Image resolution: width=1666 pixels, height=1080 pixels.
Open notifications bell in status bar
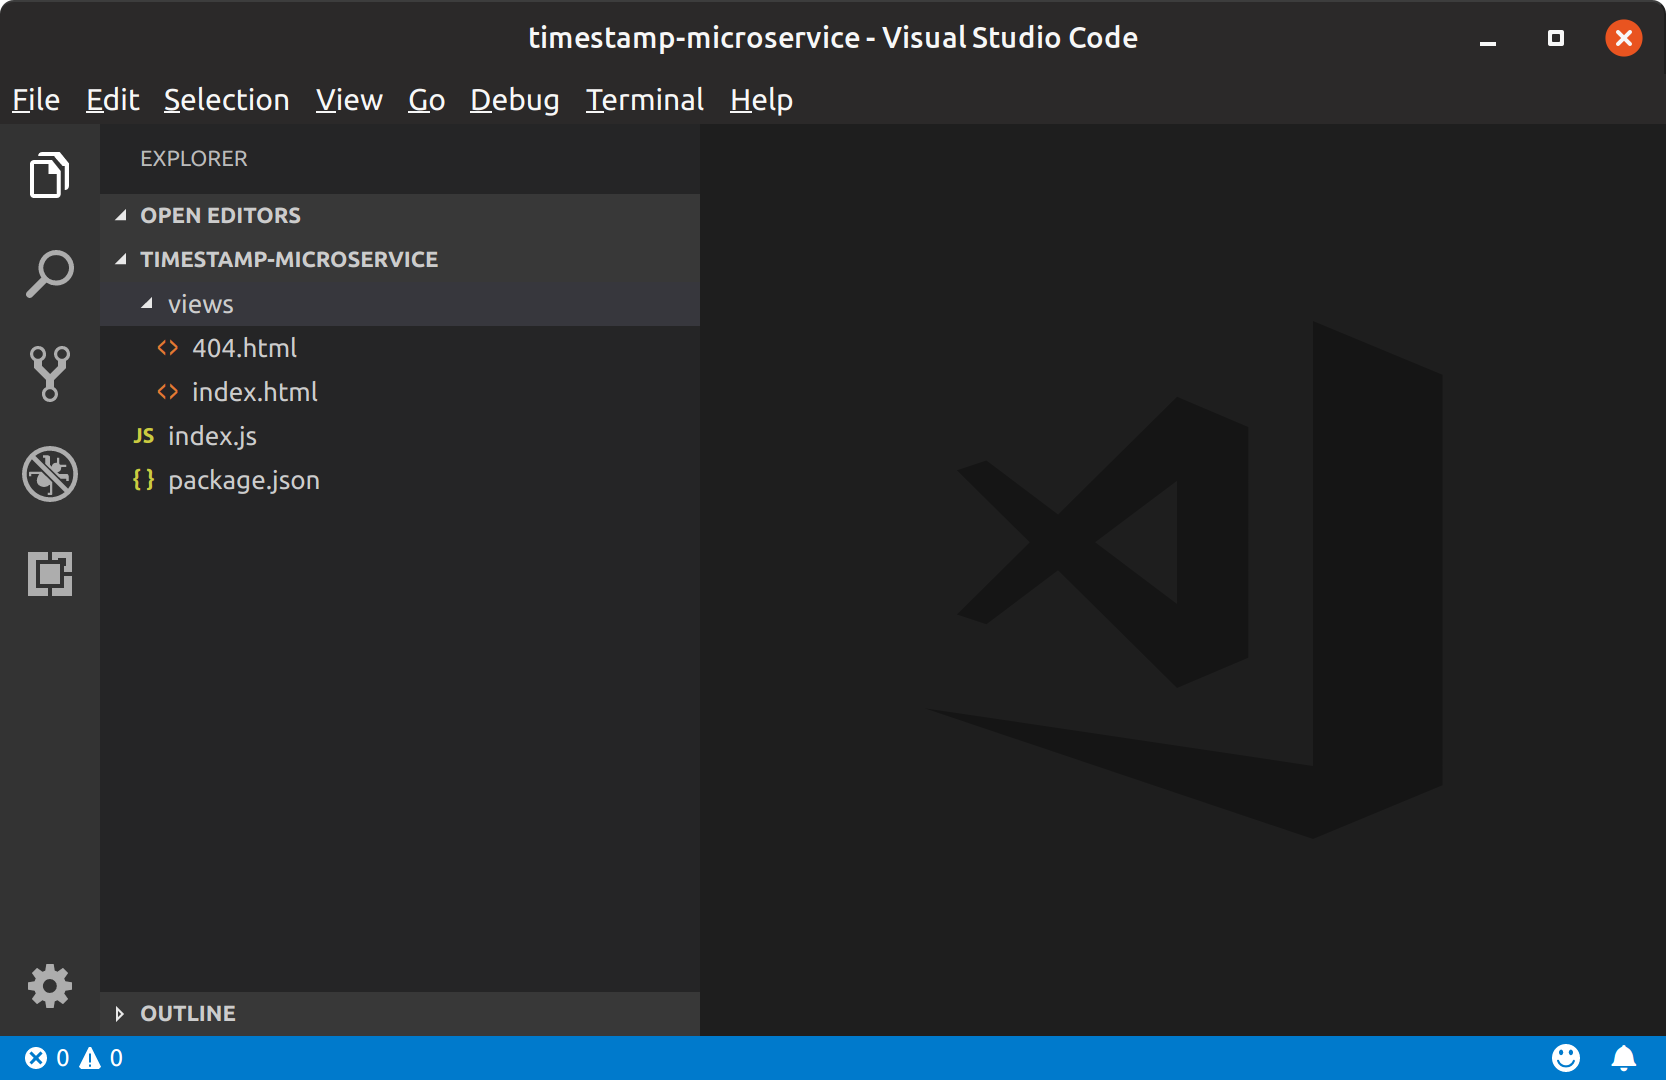click(1623, 1058)
